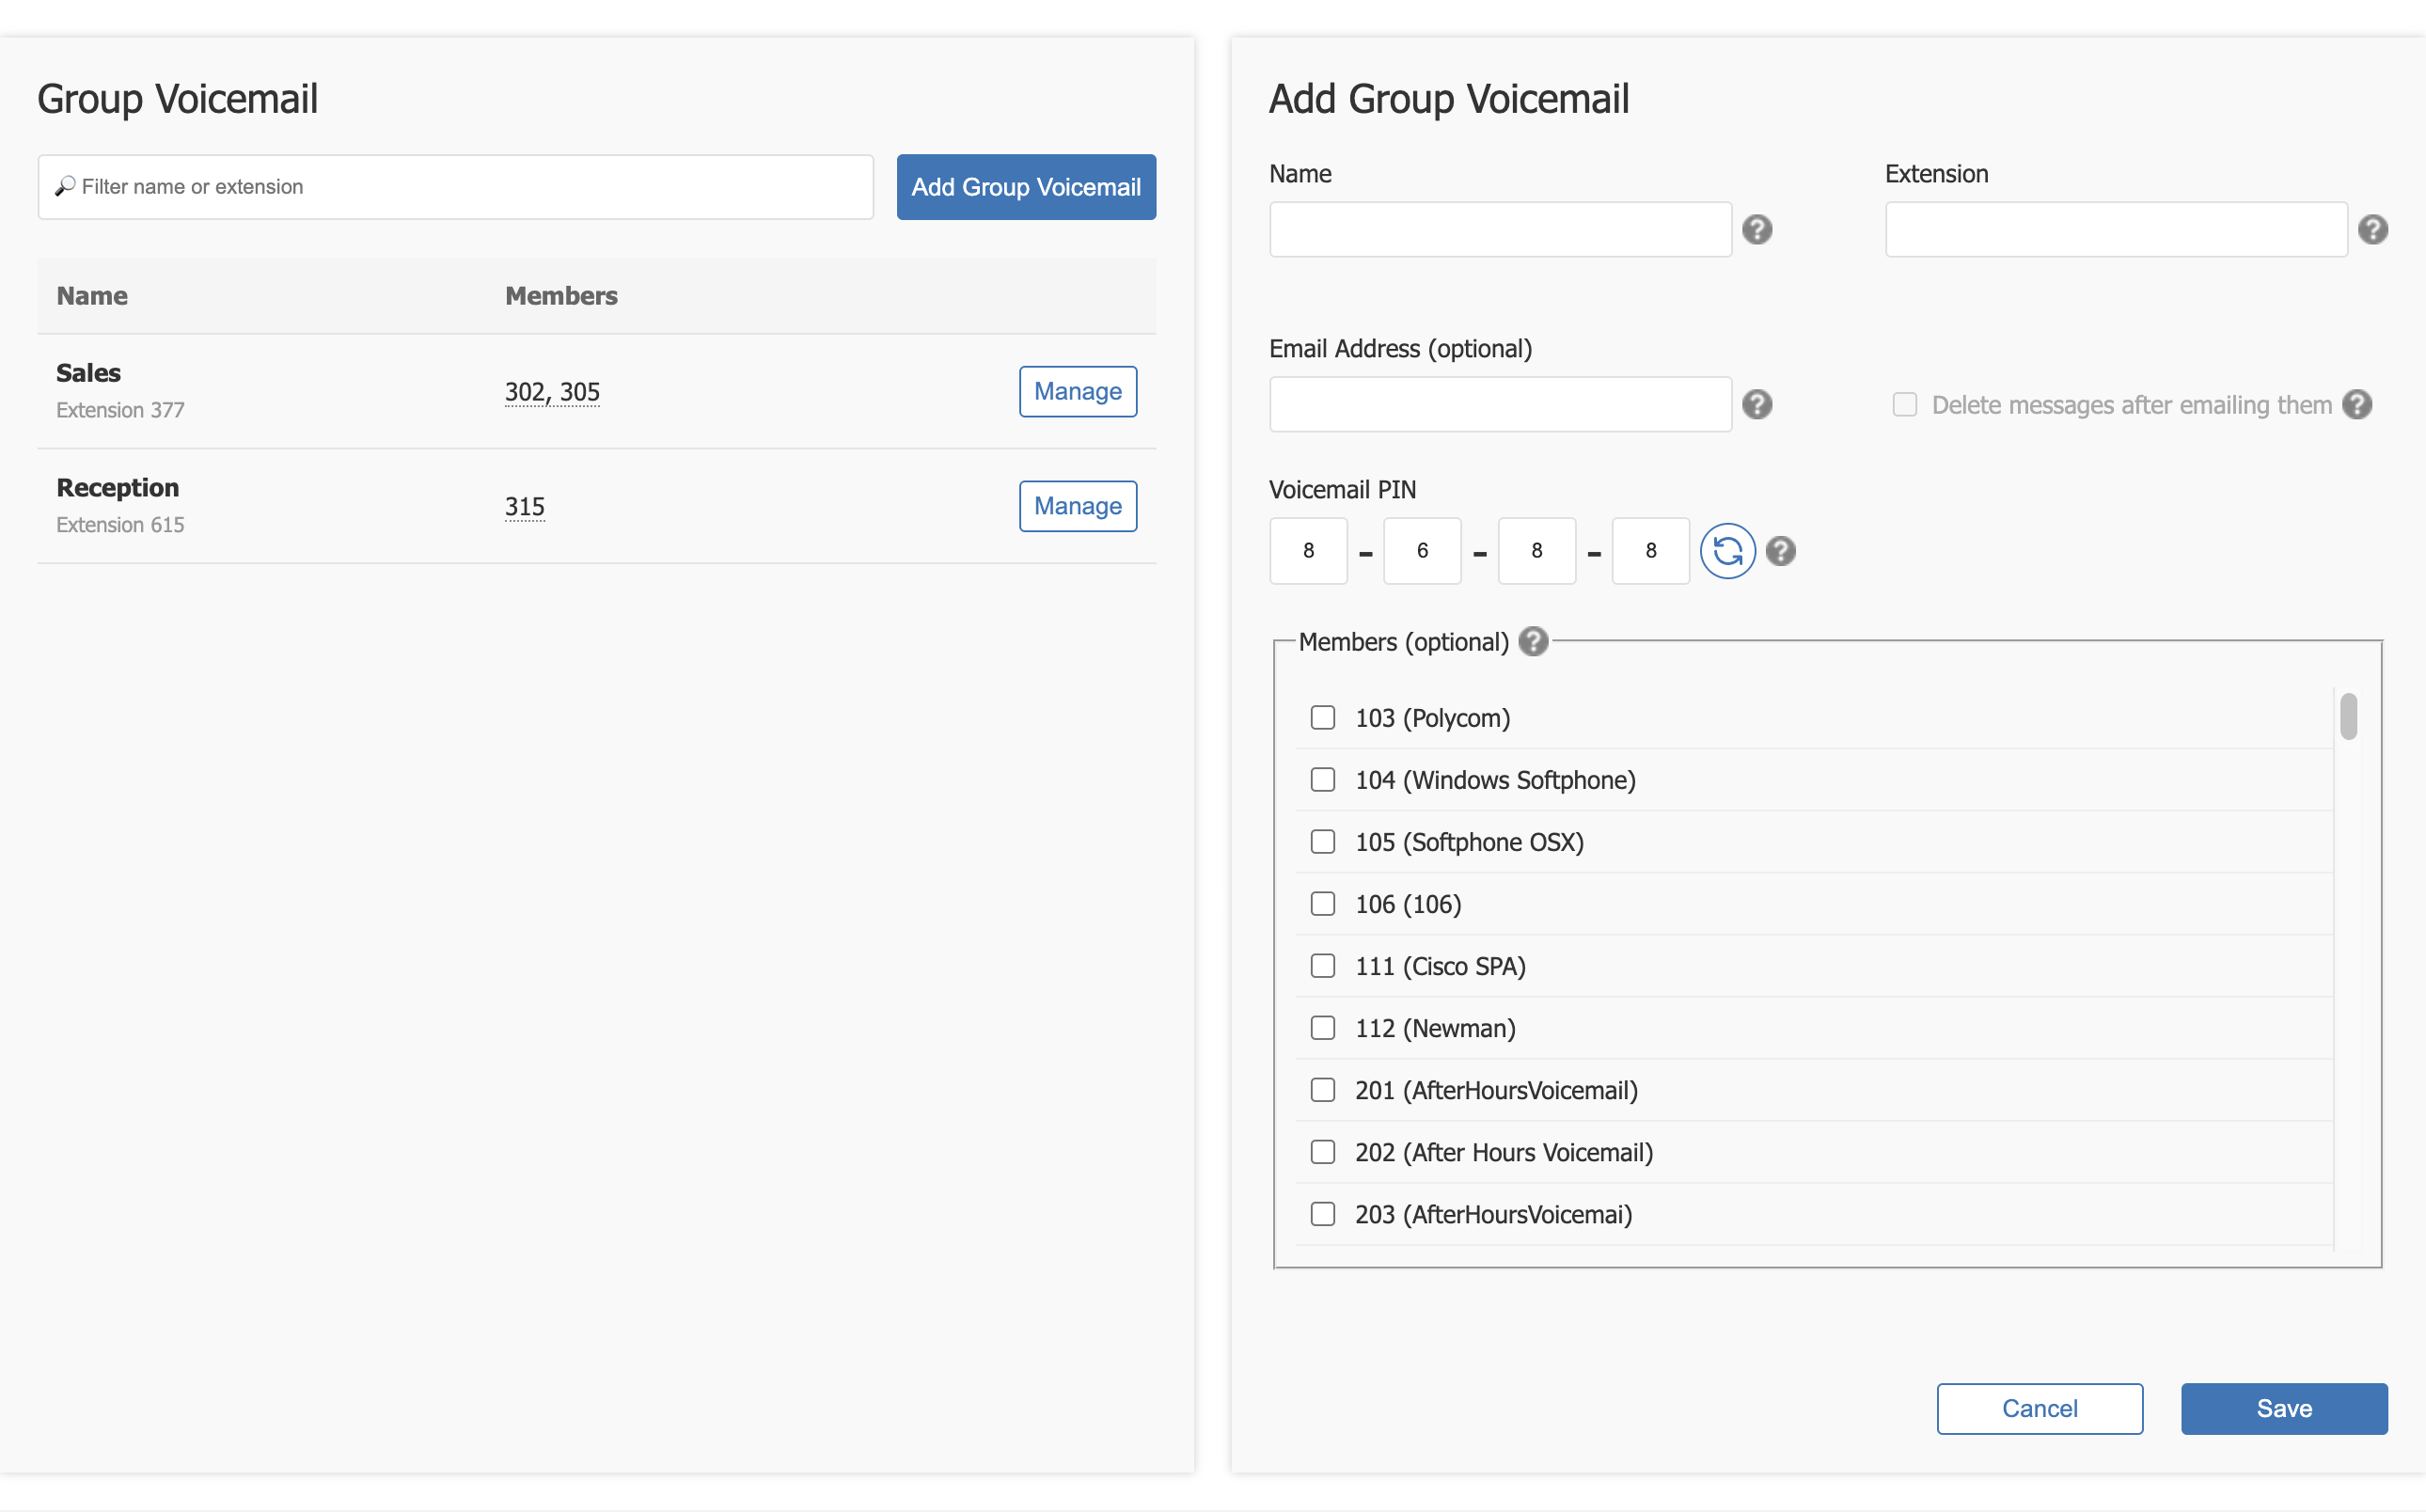Click Reception member link 315
The image size is (2426, 1512).
[525, 507]
